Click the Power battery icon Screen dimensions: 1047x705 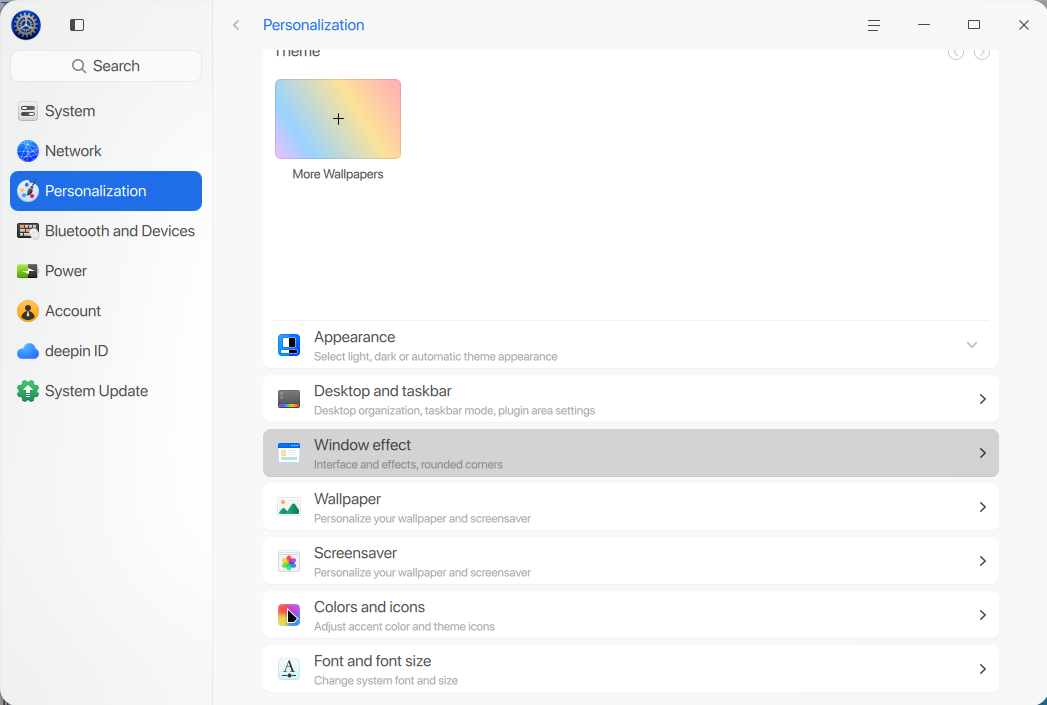pyautogui.click(x=27, y=271)
